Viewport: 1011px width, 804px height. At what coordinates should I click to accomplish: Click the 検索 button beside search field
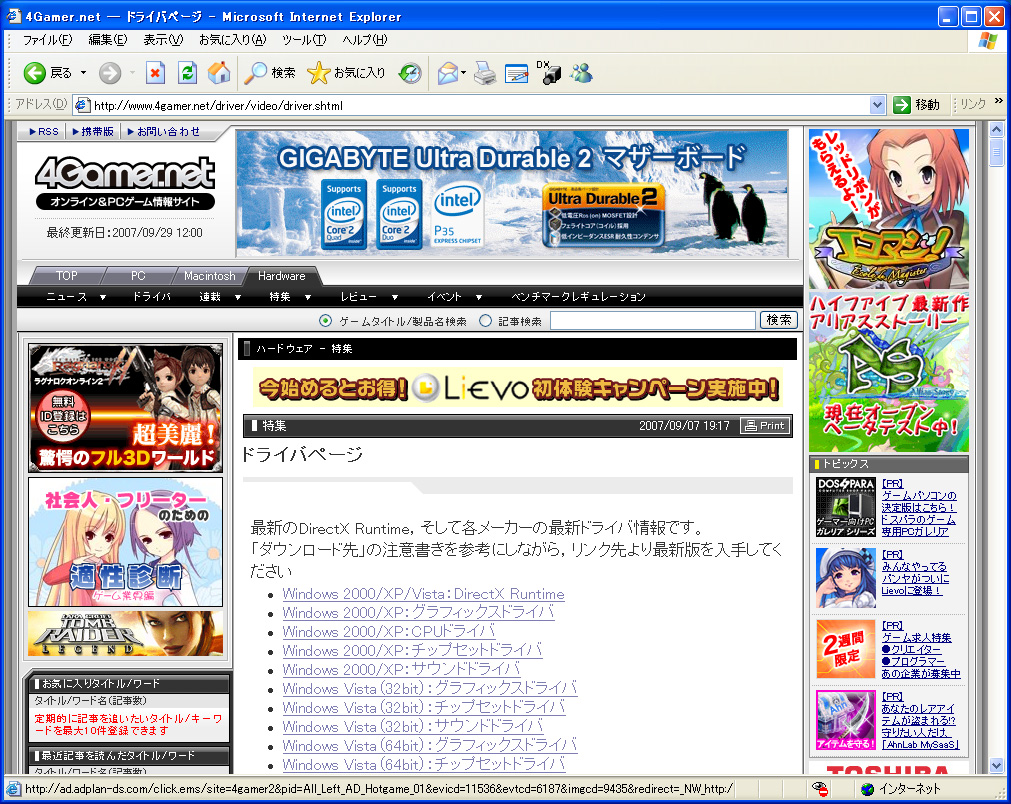point(779,320)
